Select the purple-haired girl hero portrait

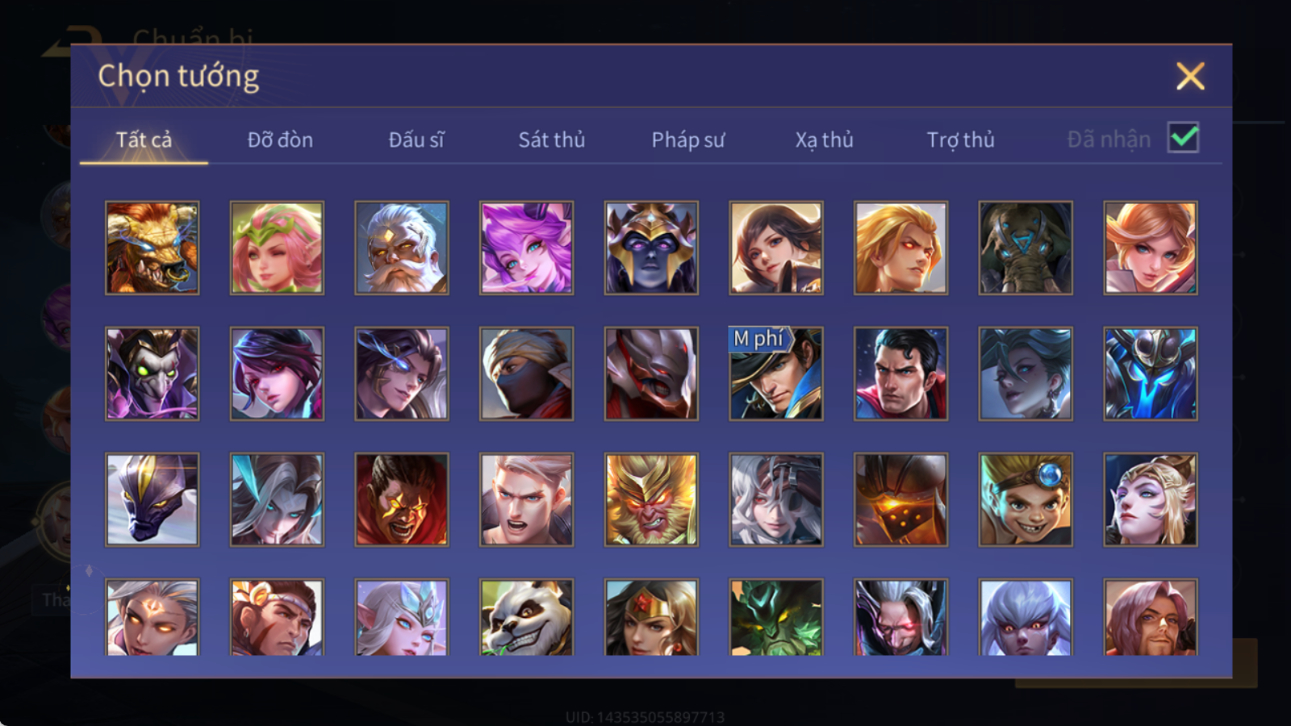(x=526, y=248)
